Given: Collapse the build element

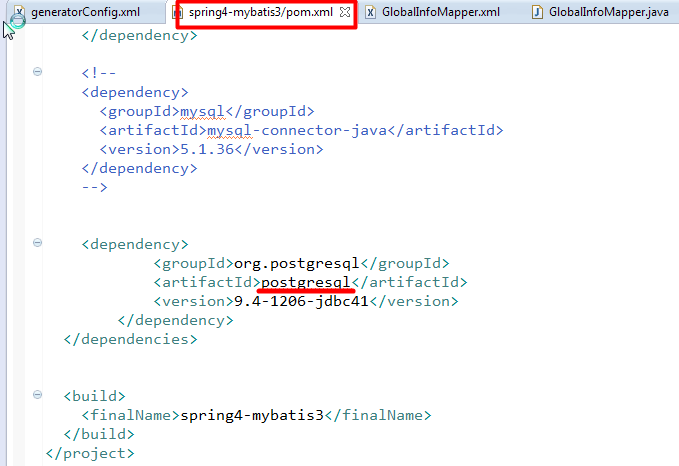Looking at the screenshot, I should click(x=38, y=395).
